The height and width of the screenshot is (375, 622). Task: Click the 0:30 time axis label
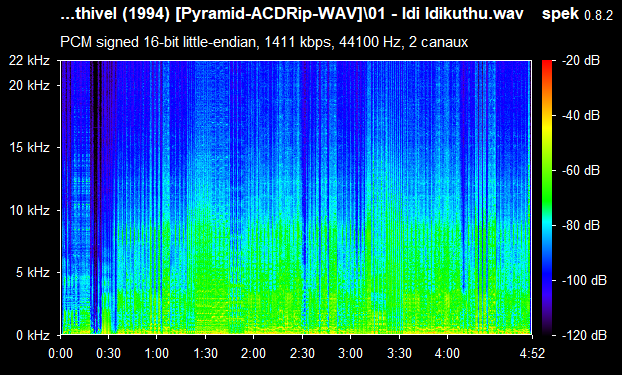(x=108, y=353)
